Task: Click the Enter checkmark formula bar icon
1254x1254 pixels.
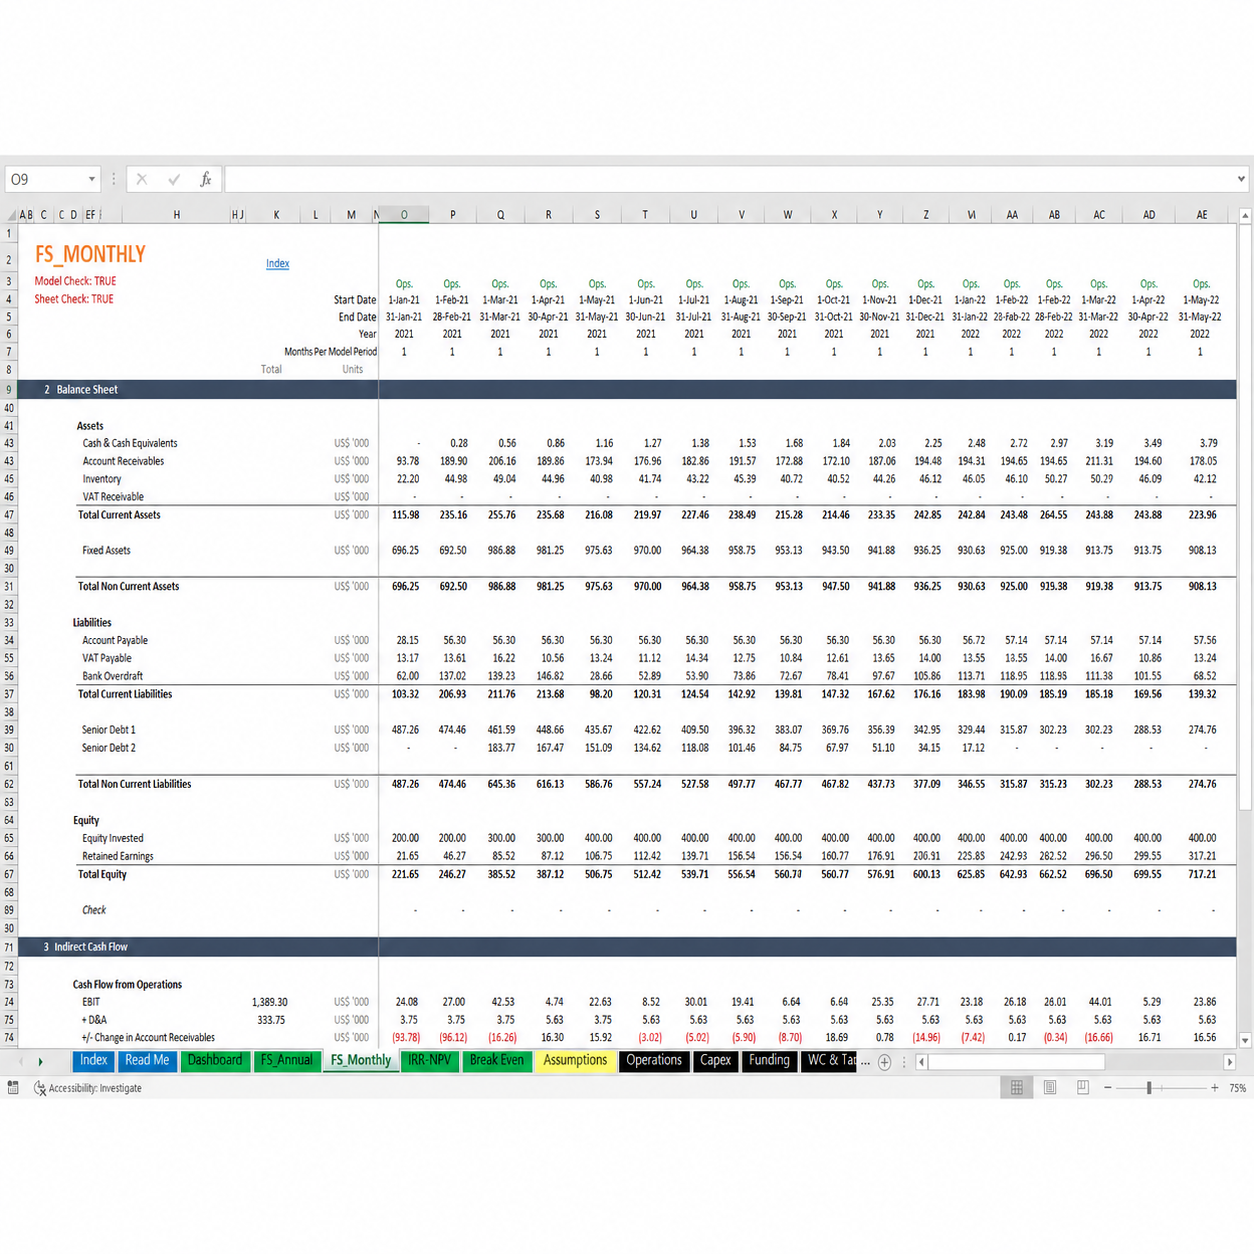Action: pyautogui.click(x=174, y=180)
